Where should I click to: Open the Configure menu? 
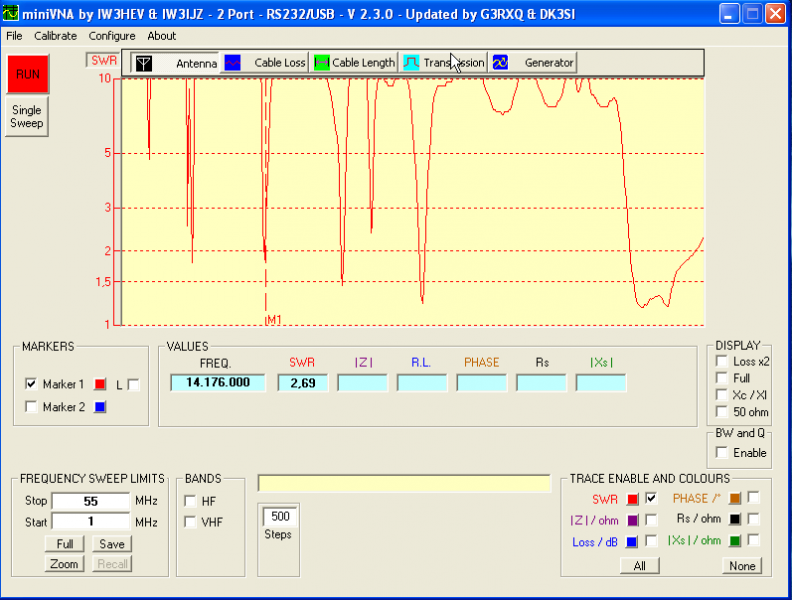112,36
